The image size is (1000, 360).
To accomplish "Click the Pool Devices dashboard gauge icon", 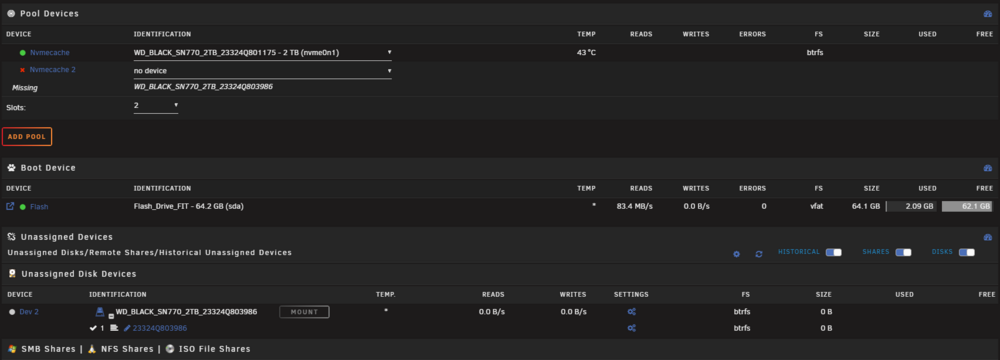I will [x=988, y=13].
